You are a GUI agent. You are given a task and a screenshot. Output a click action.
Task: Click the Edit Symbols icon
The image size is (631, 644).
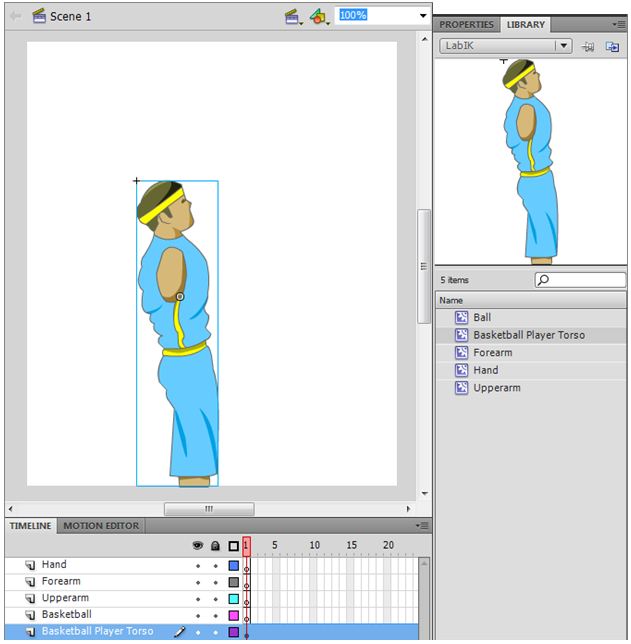click(x=319, y=16)
